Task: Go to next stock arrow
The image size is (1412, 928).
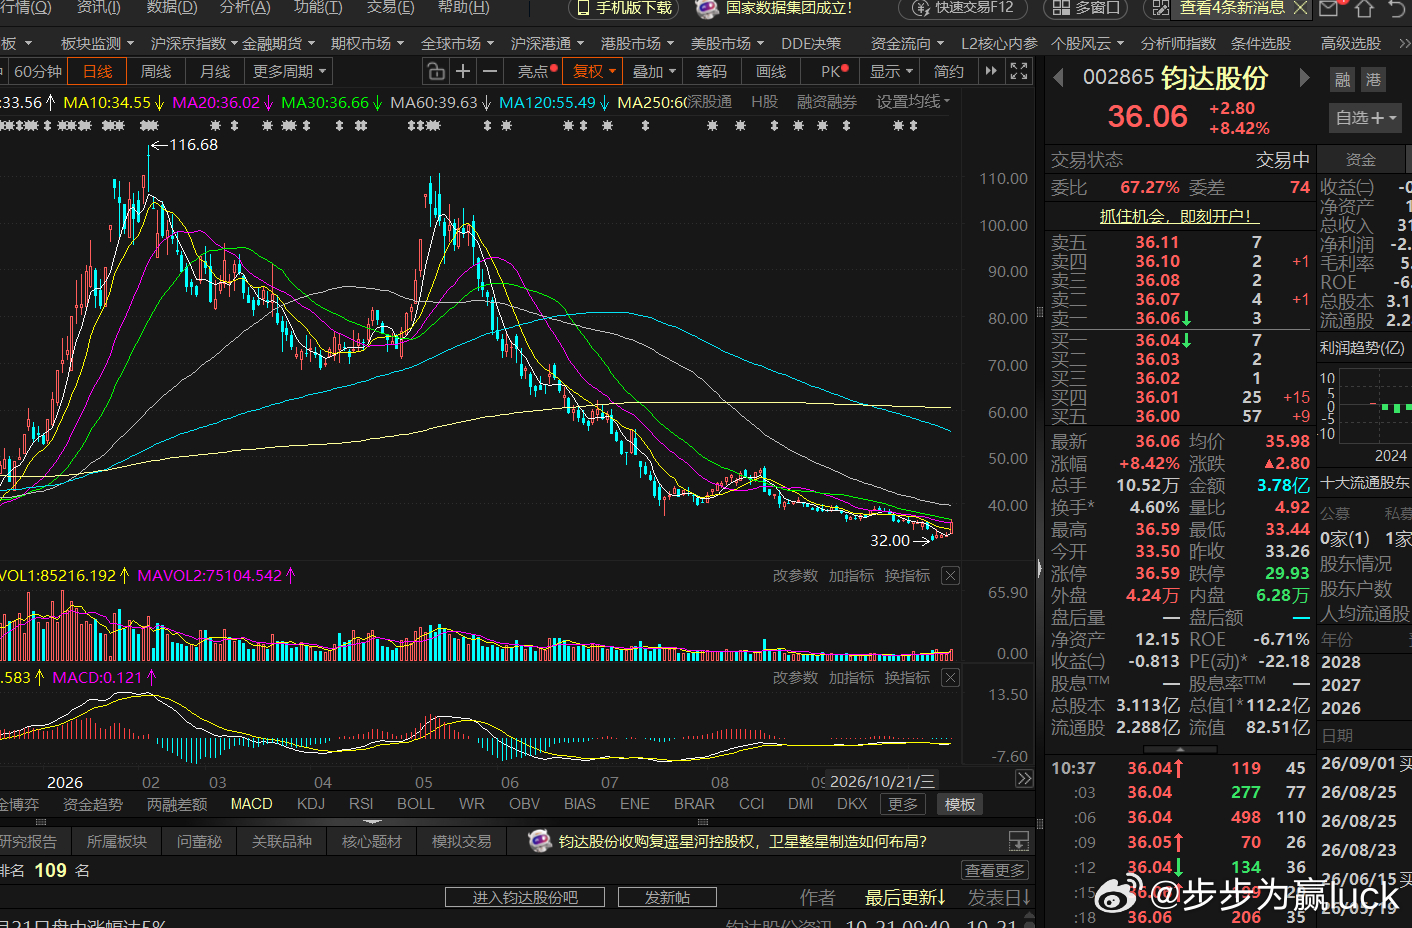Action: tap(1304, 78)
